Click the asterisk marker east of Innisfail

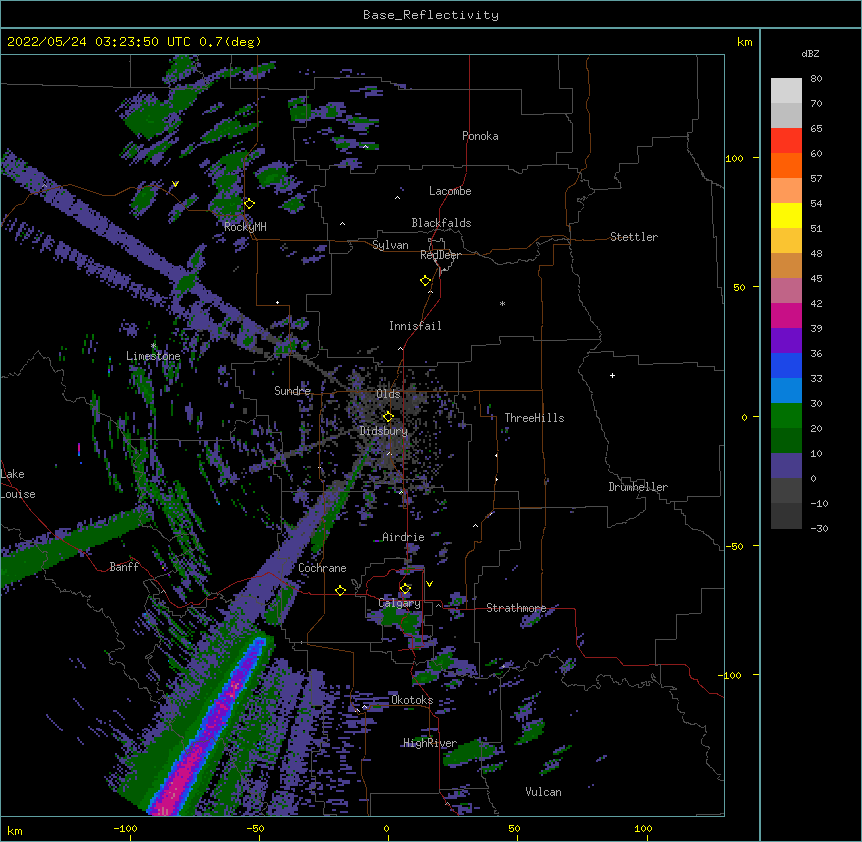tap(502, 303)
